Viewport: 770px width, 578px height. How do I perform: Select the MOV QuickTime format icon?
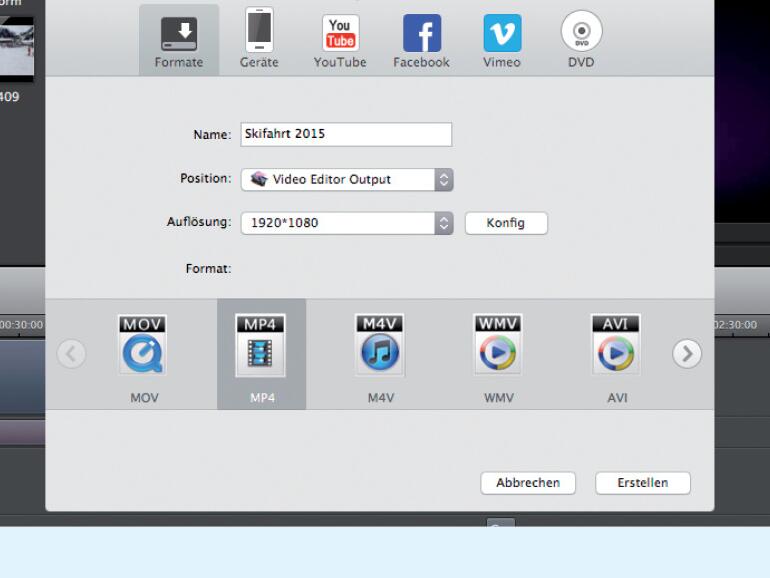(143, 345)
